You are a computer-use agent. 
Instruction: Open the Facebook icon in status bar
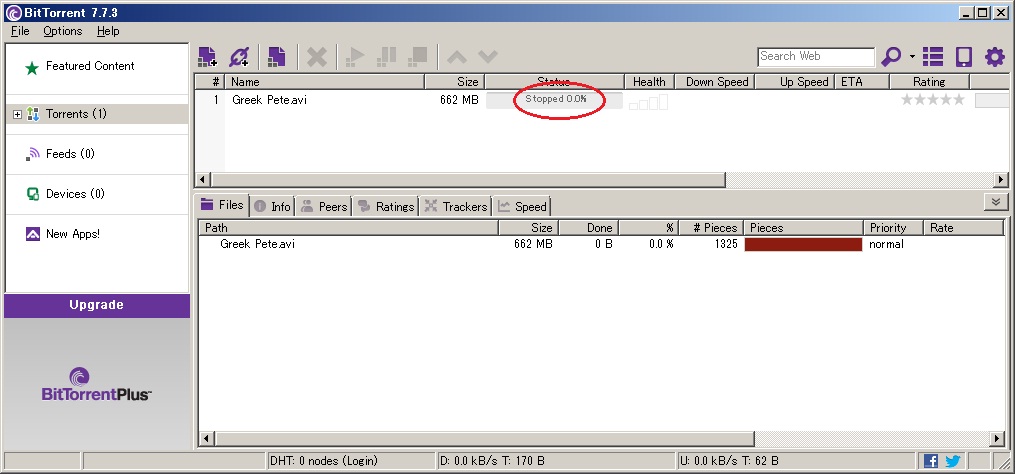931,461
